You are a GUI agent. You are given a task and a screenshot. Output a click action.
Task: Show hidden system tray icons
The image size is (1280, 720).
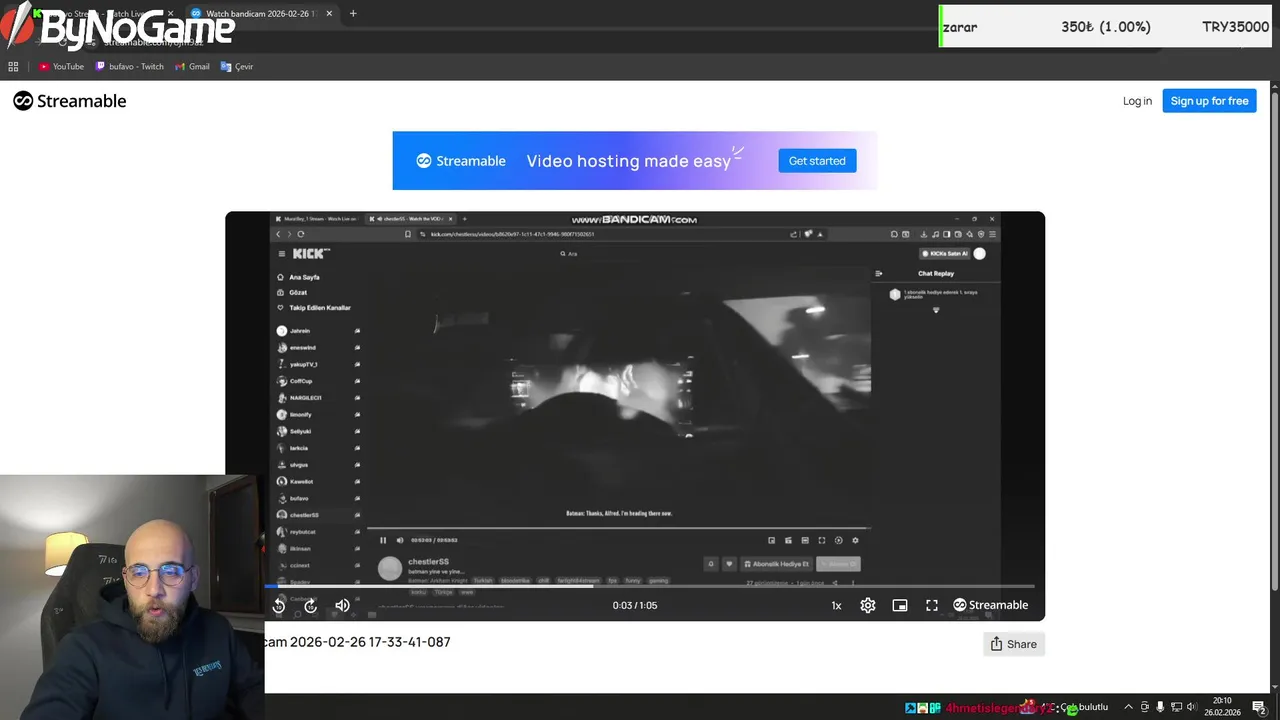[1128, 707]
